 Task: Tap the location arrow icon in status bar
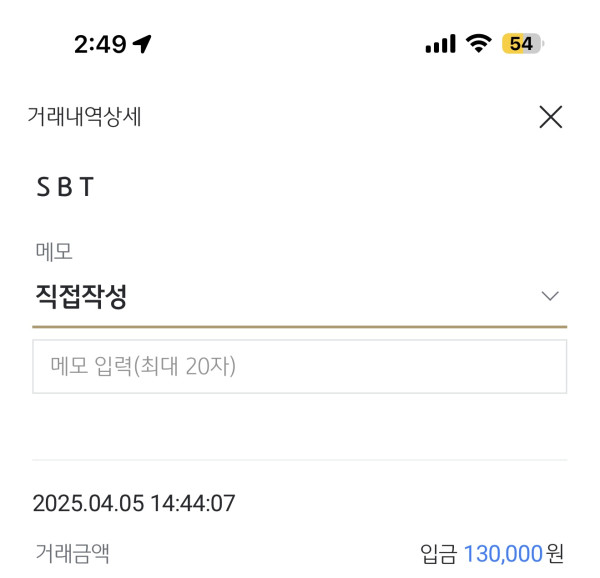[x=142, y=44]
